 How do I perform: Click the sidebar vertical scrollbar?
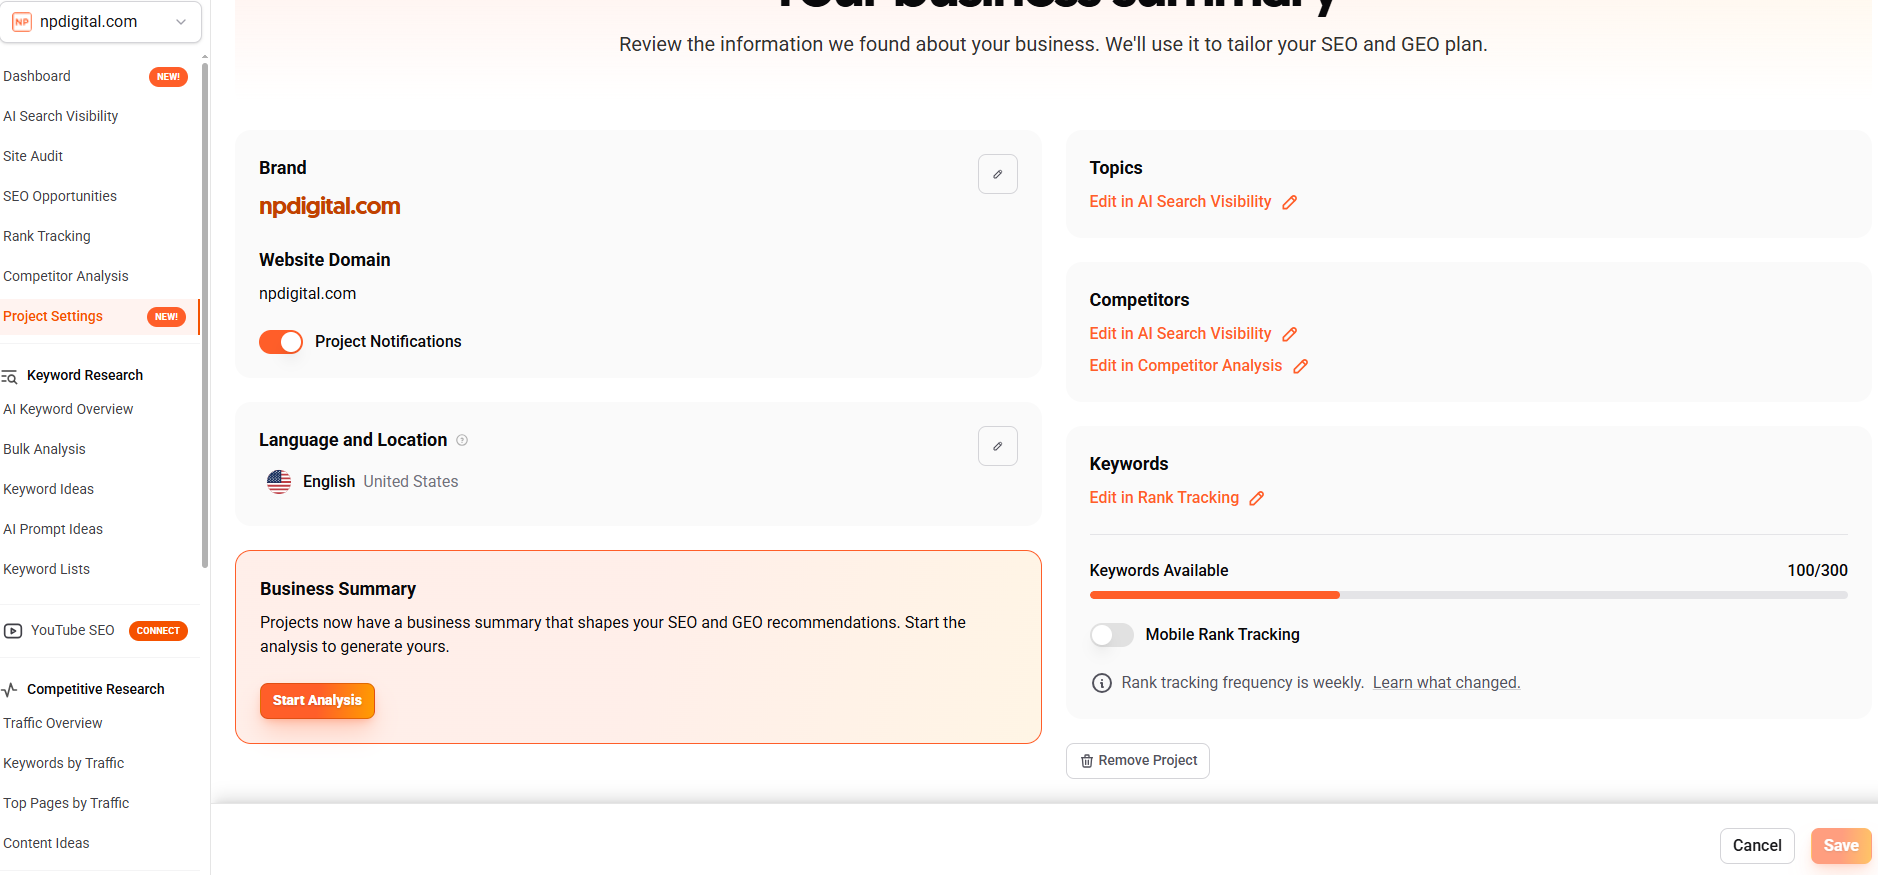(205, 315)
